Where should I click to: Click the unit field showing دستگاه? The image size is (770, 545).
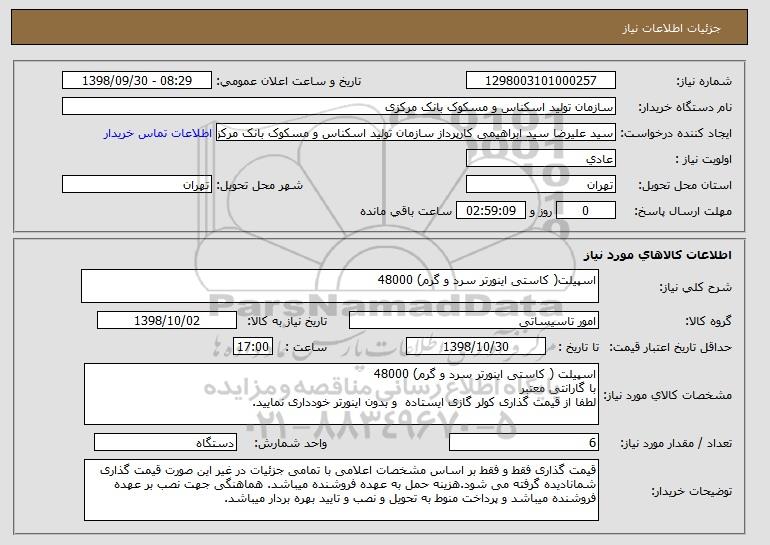point(165,442)
